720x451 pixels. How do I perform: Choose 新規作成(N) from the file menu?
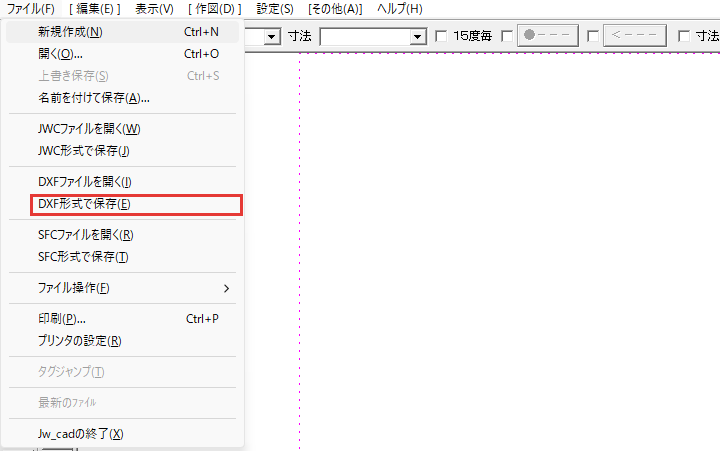123,32
